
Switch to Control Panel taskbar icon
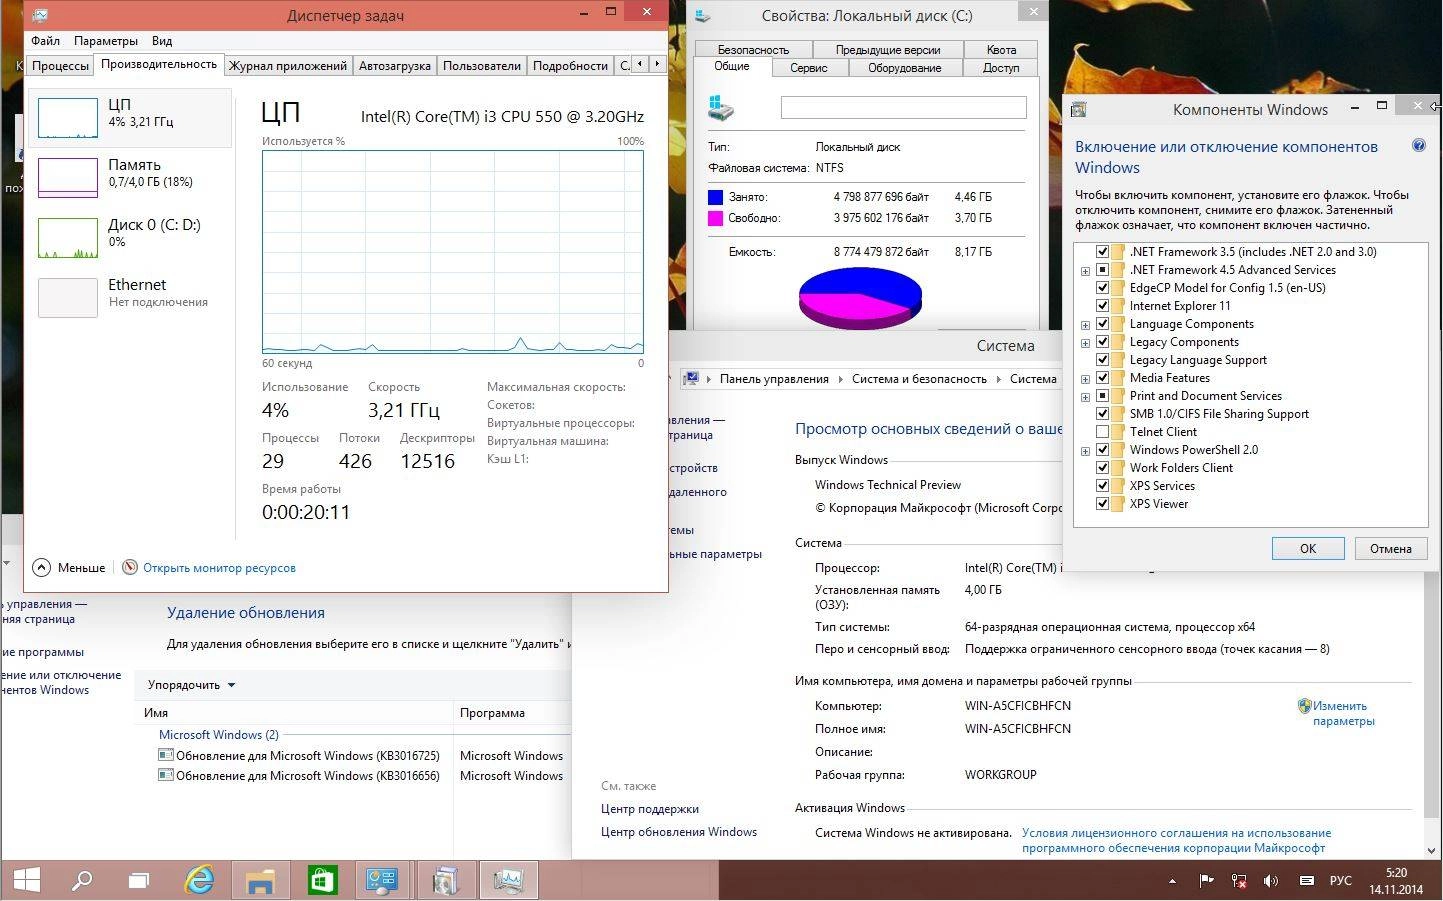click(382, 880)
